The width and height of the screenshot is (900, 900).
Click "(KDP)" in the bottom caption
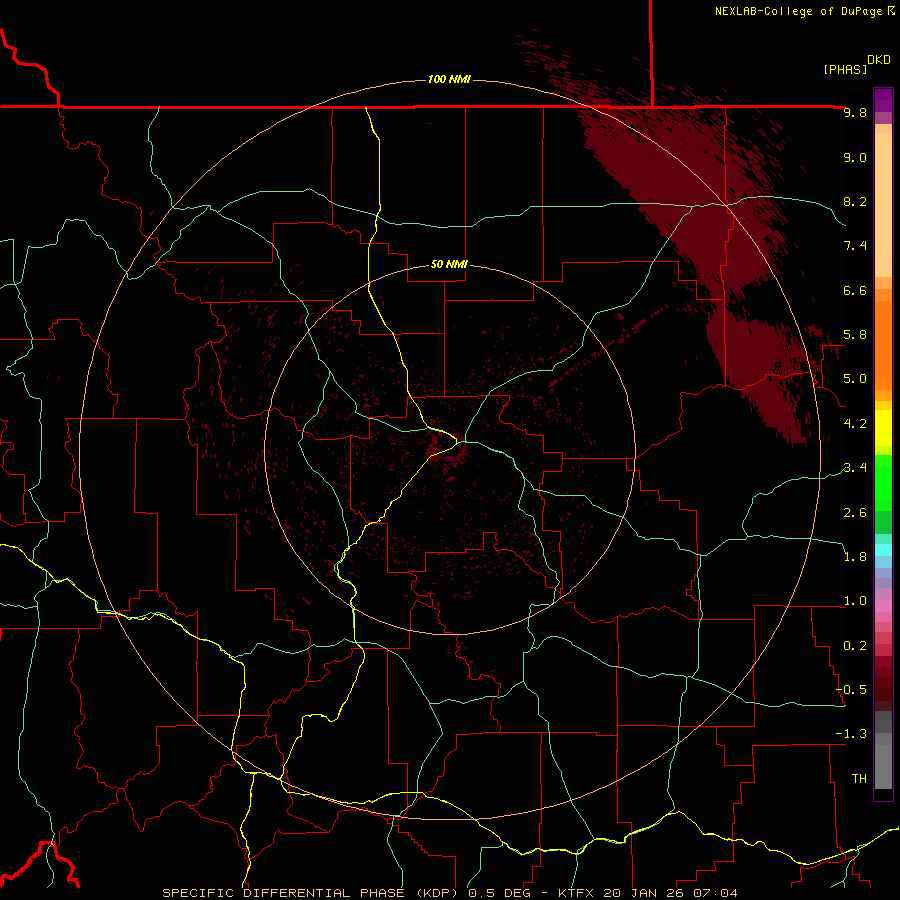(x=438, y=893)
